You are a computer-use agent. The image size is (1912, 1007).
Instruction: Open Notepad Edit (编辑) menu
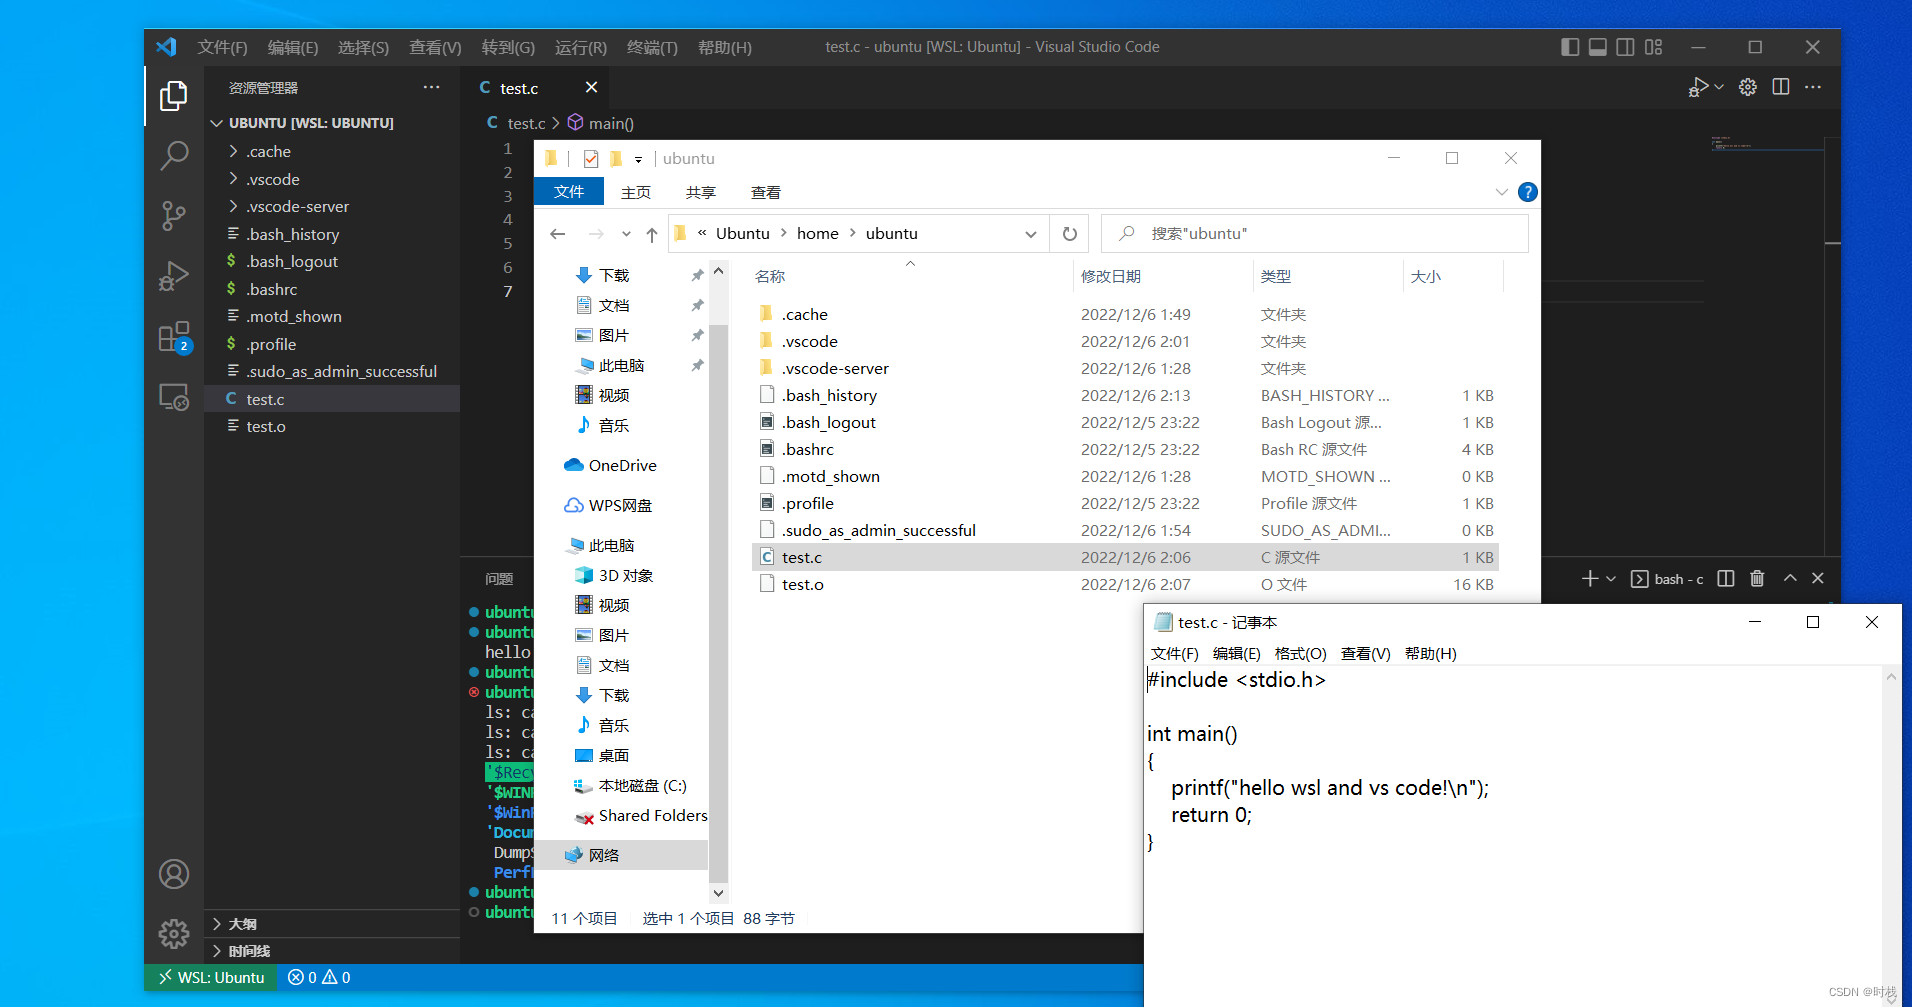(1236, 653)
